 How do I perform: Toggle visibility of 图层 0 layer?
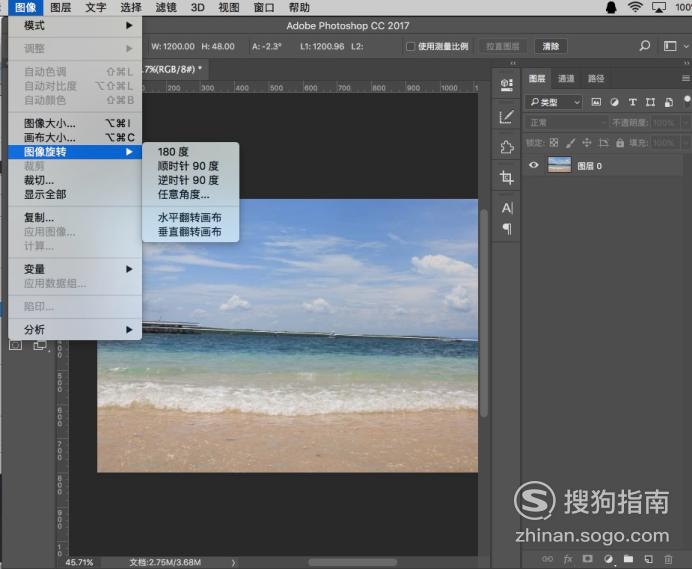pyautogui.click(x=534, y=165)
